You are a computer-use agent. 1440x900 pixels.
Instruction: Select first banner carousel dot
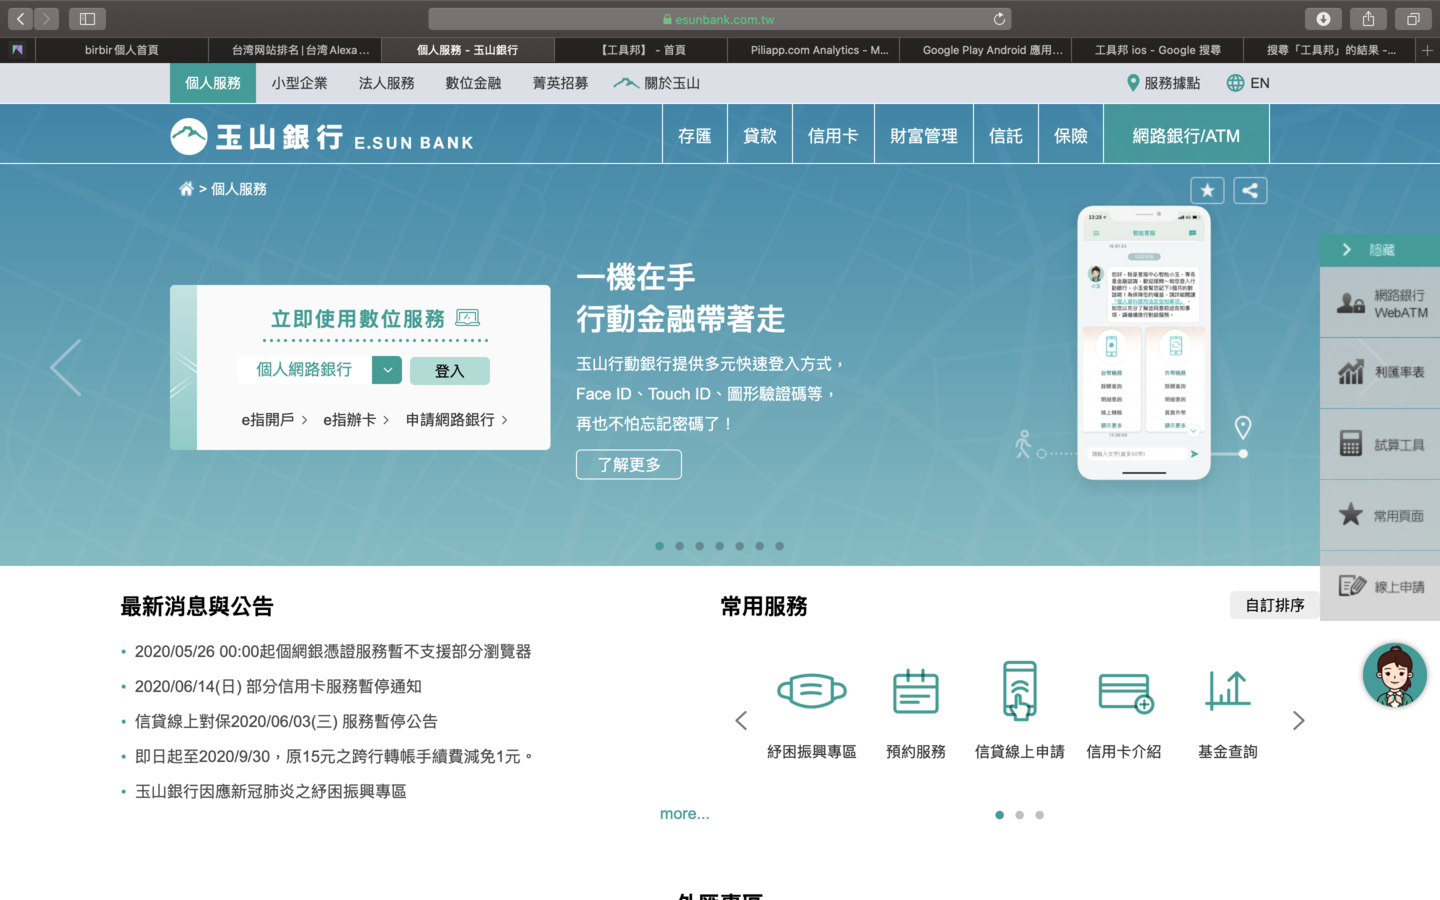coord(659,546)
